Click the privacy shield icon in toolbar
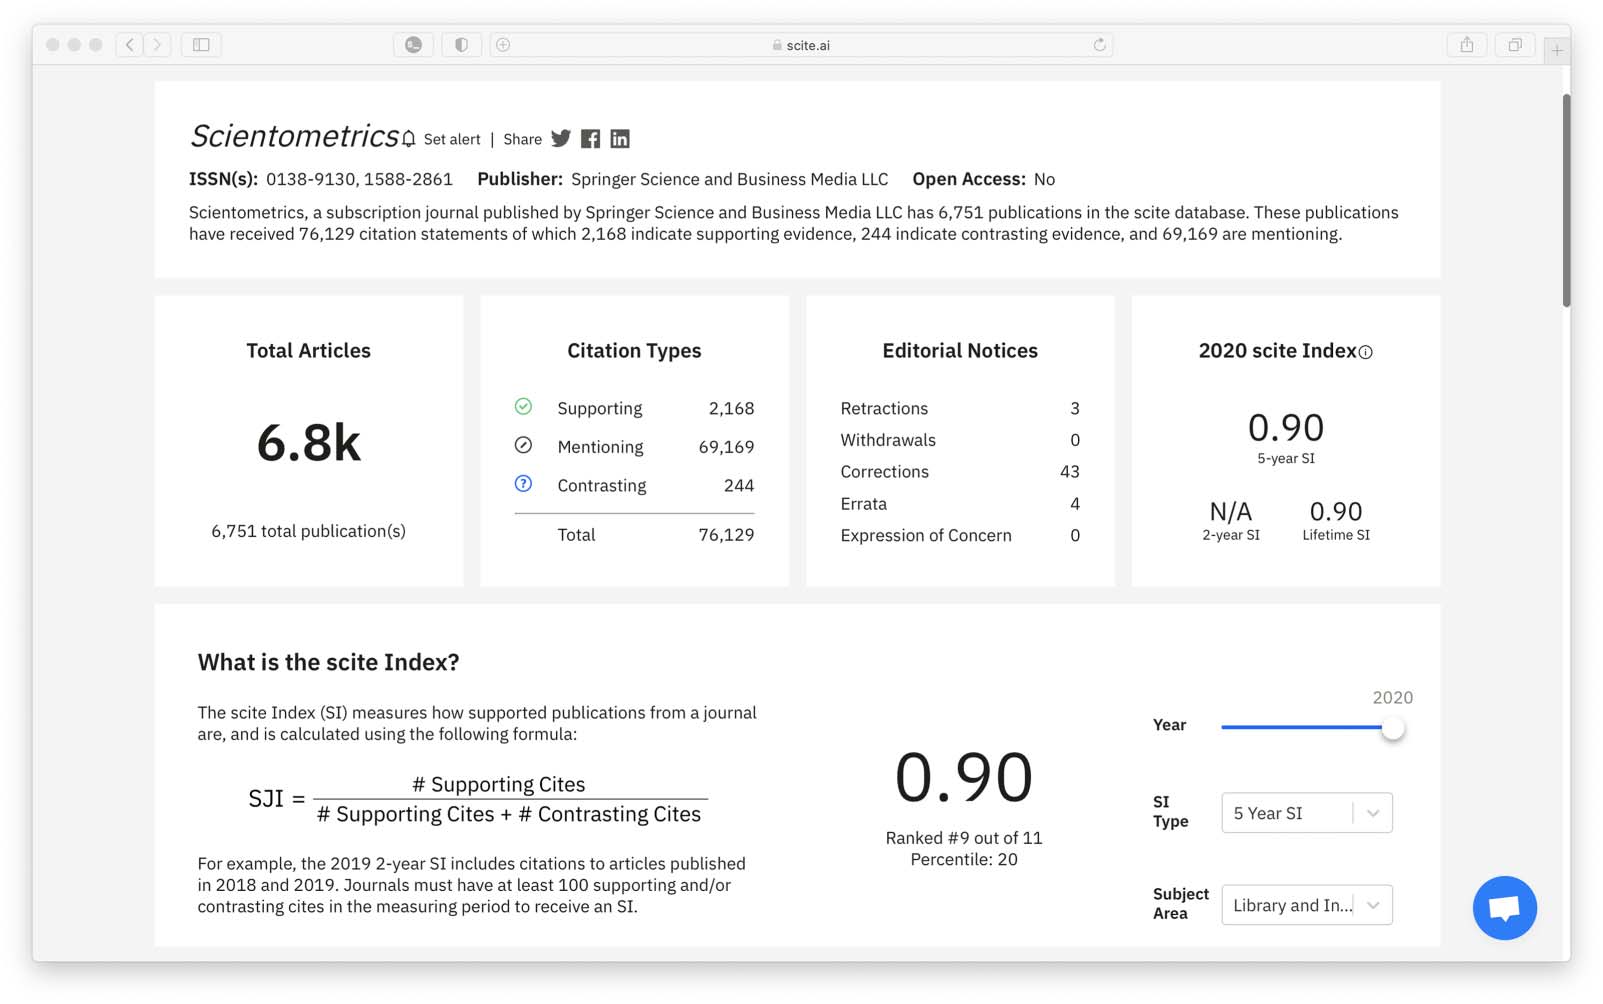This screenshot has height=1004, width=1603. tap(461, 45)
